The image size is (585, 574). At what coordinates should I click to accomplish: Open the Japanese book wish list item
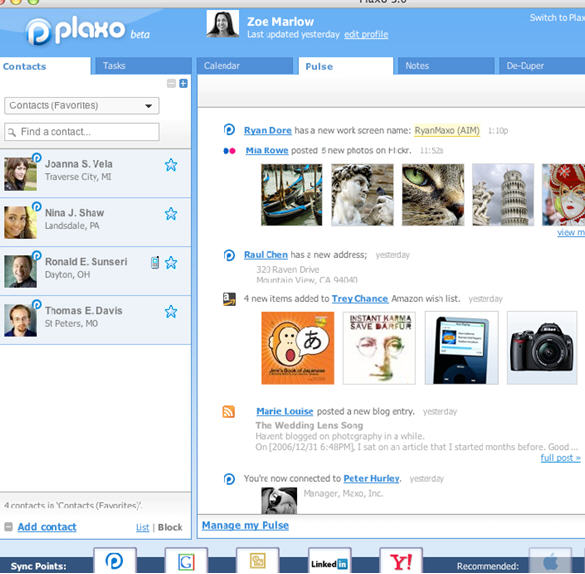click(x=298, y=348)
